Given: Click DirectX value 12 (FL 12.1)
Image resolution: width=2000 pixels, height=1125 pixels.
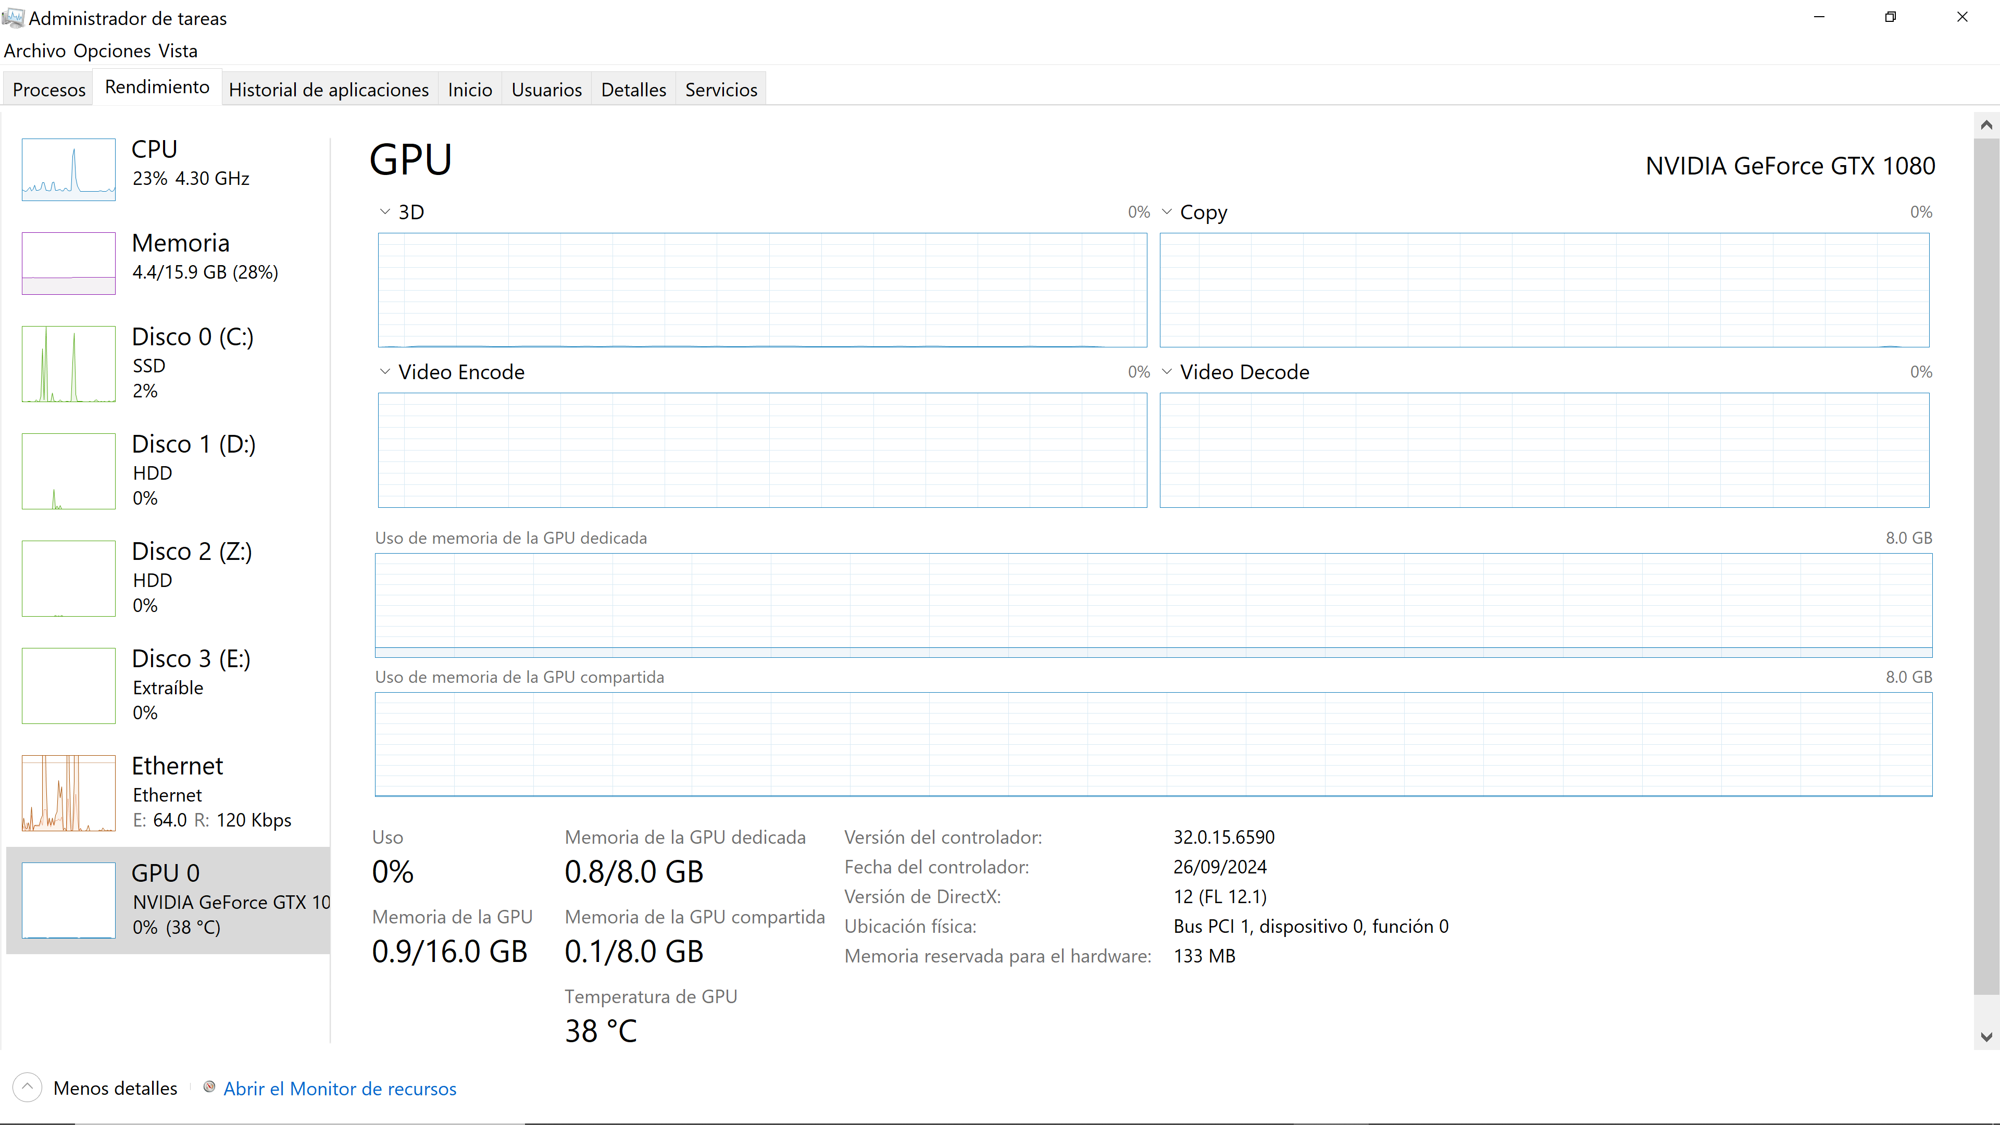Looking at the screenshot, I should (x=1220, y=897).
